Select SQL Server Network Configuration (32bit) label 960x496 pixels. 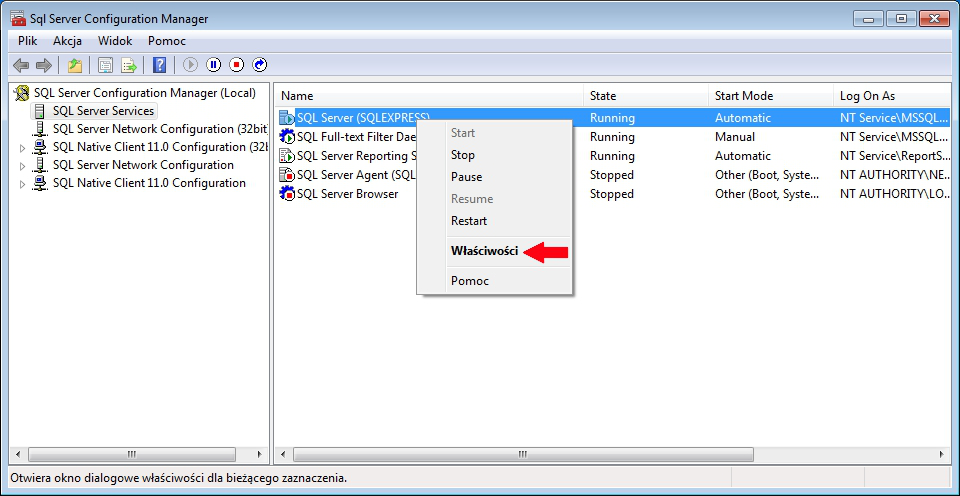(x=160, y=129)
